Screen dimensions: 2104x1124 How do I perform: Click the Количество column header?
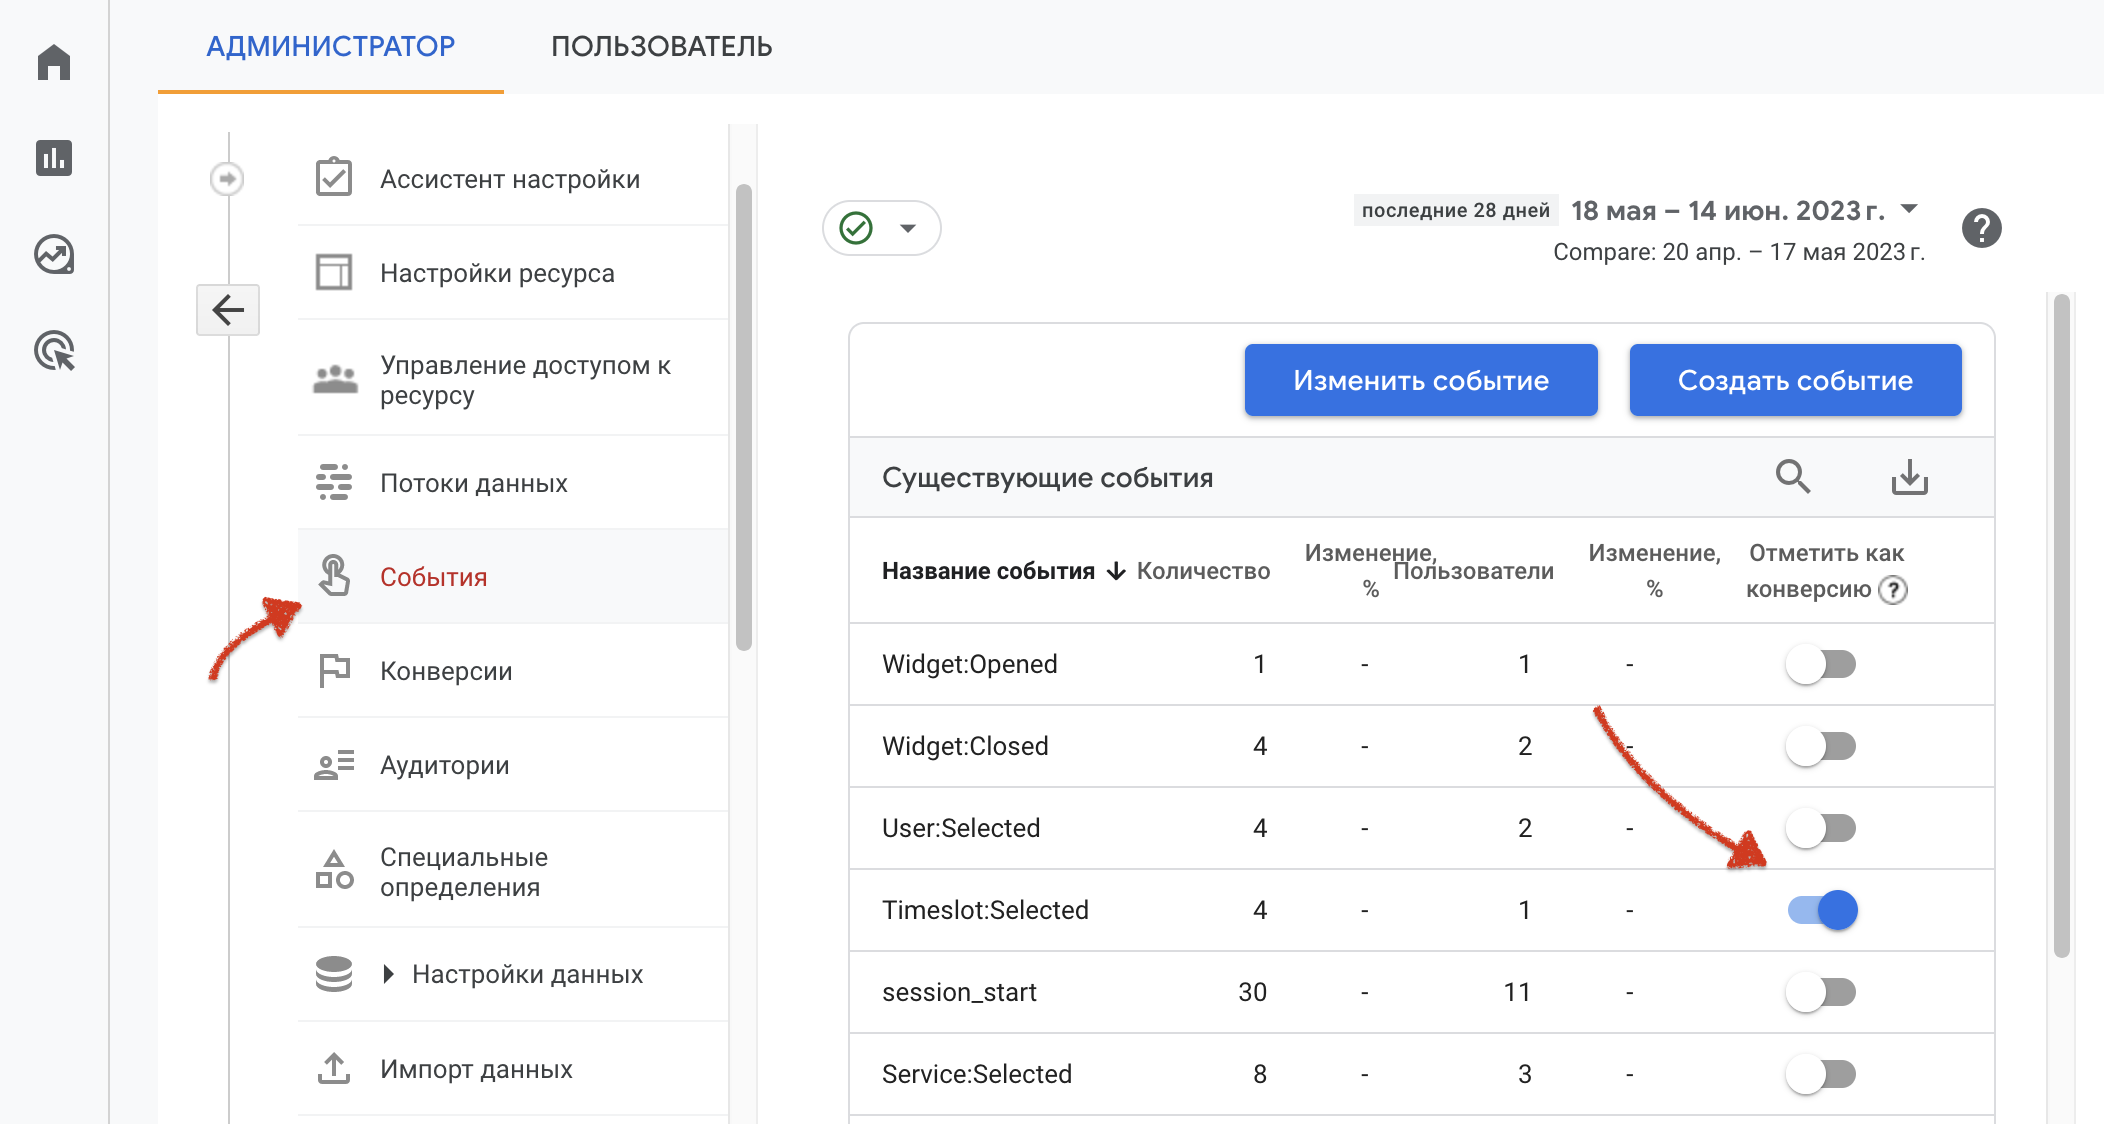pos(1203,571)
